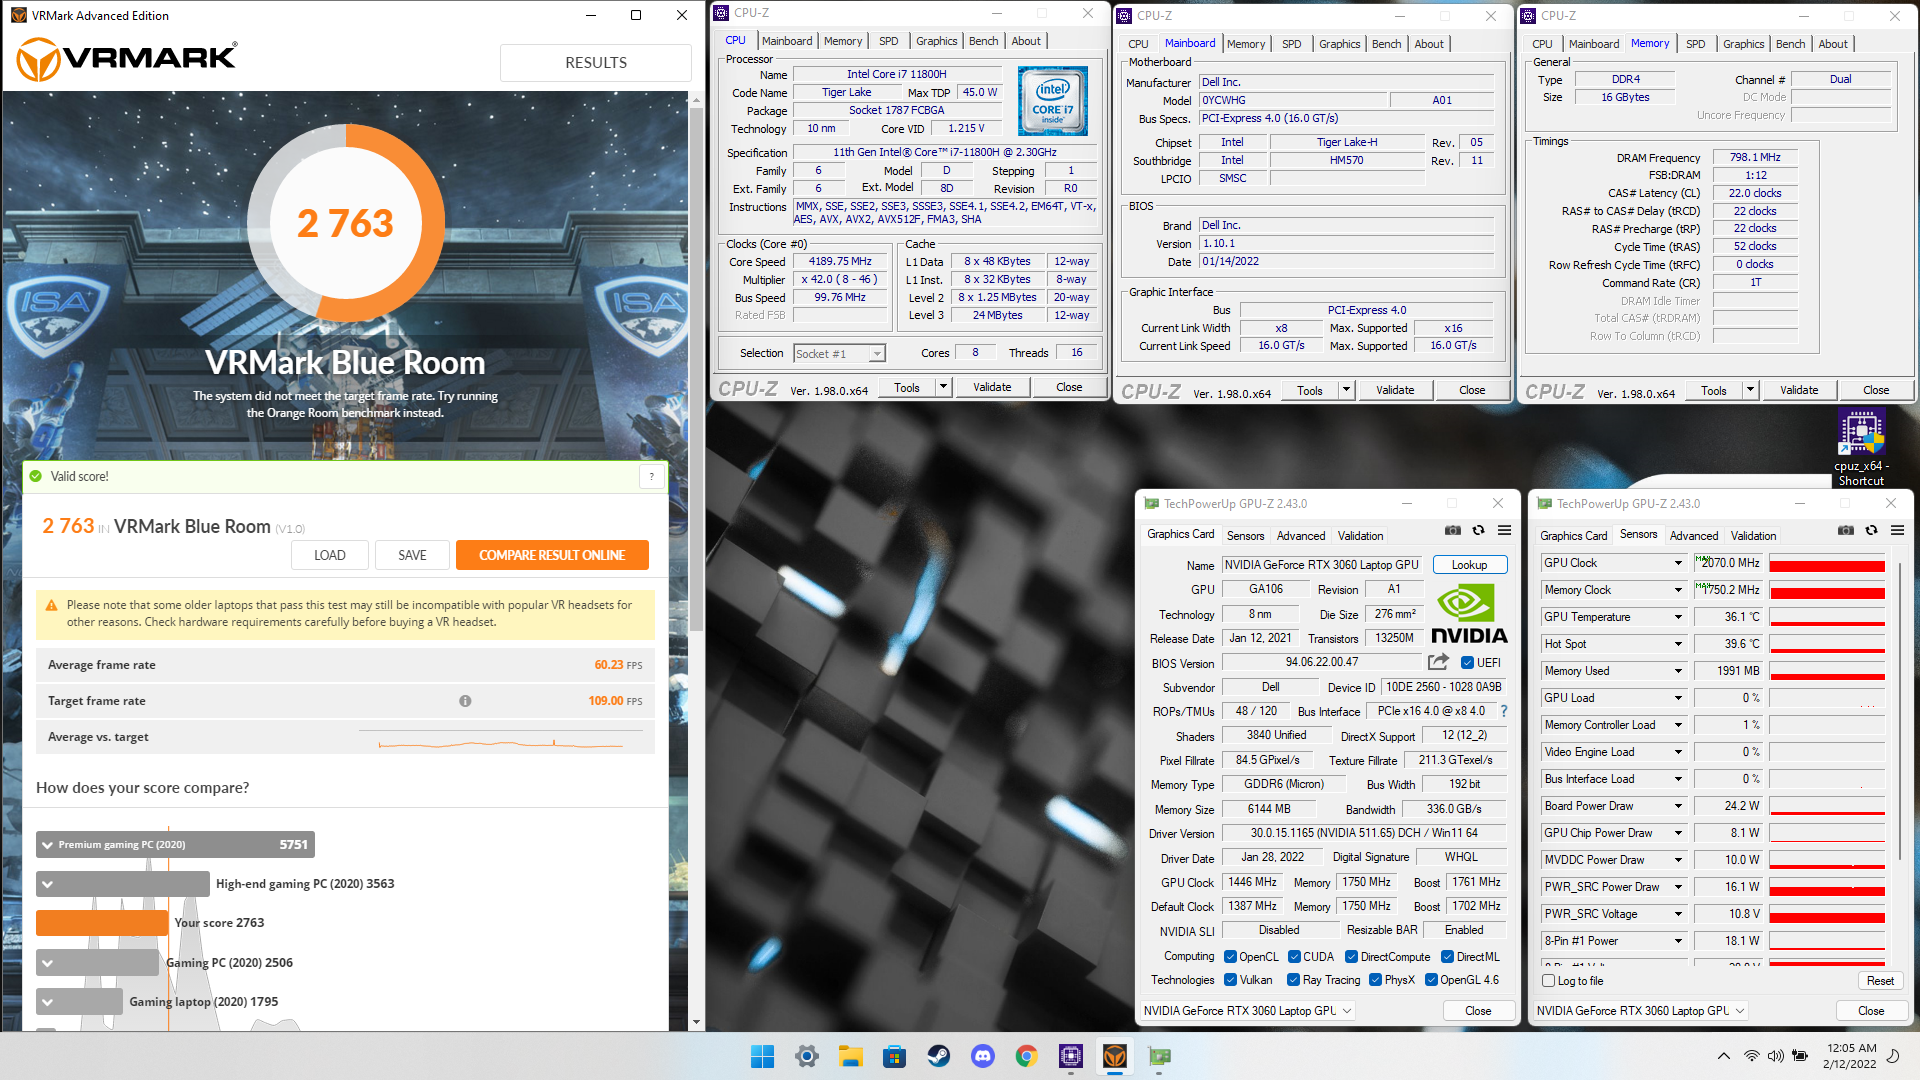Open Tools dropdown arrow in CPU-Z CPU window
1920x1080 pixels.
943,387
